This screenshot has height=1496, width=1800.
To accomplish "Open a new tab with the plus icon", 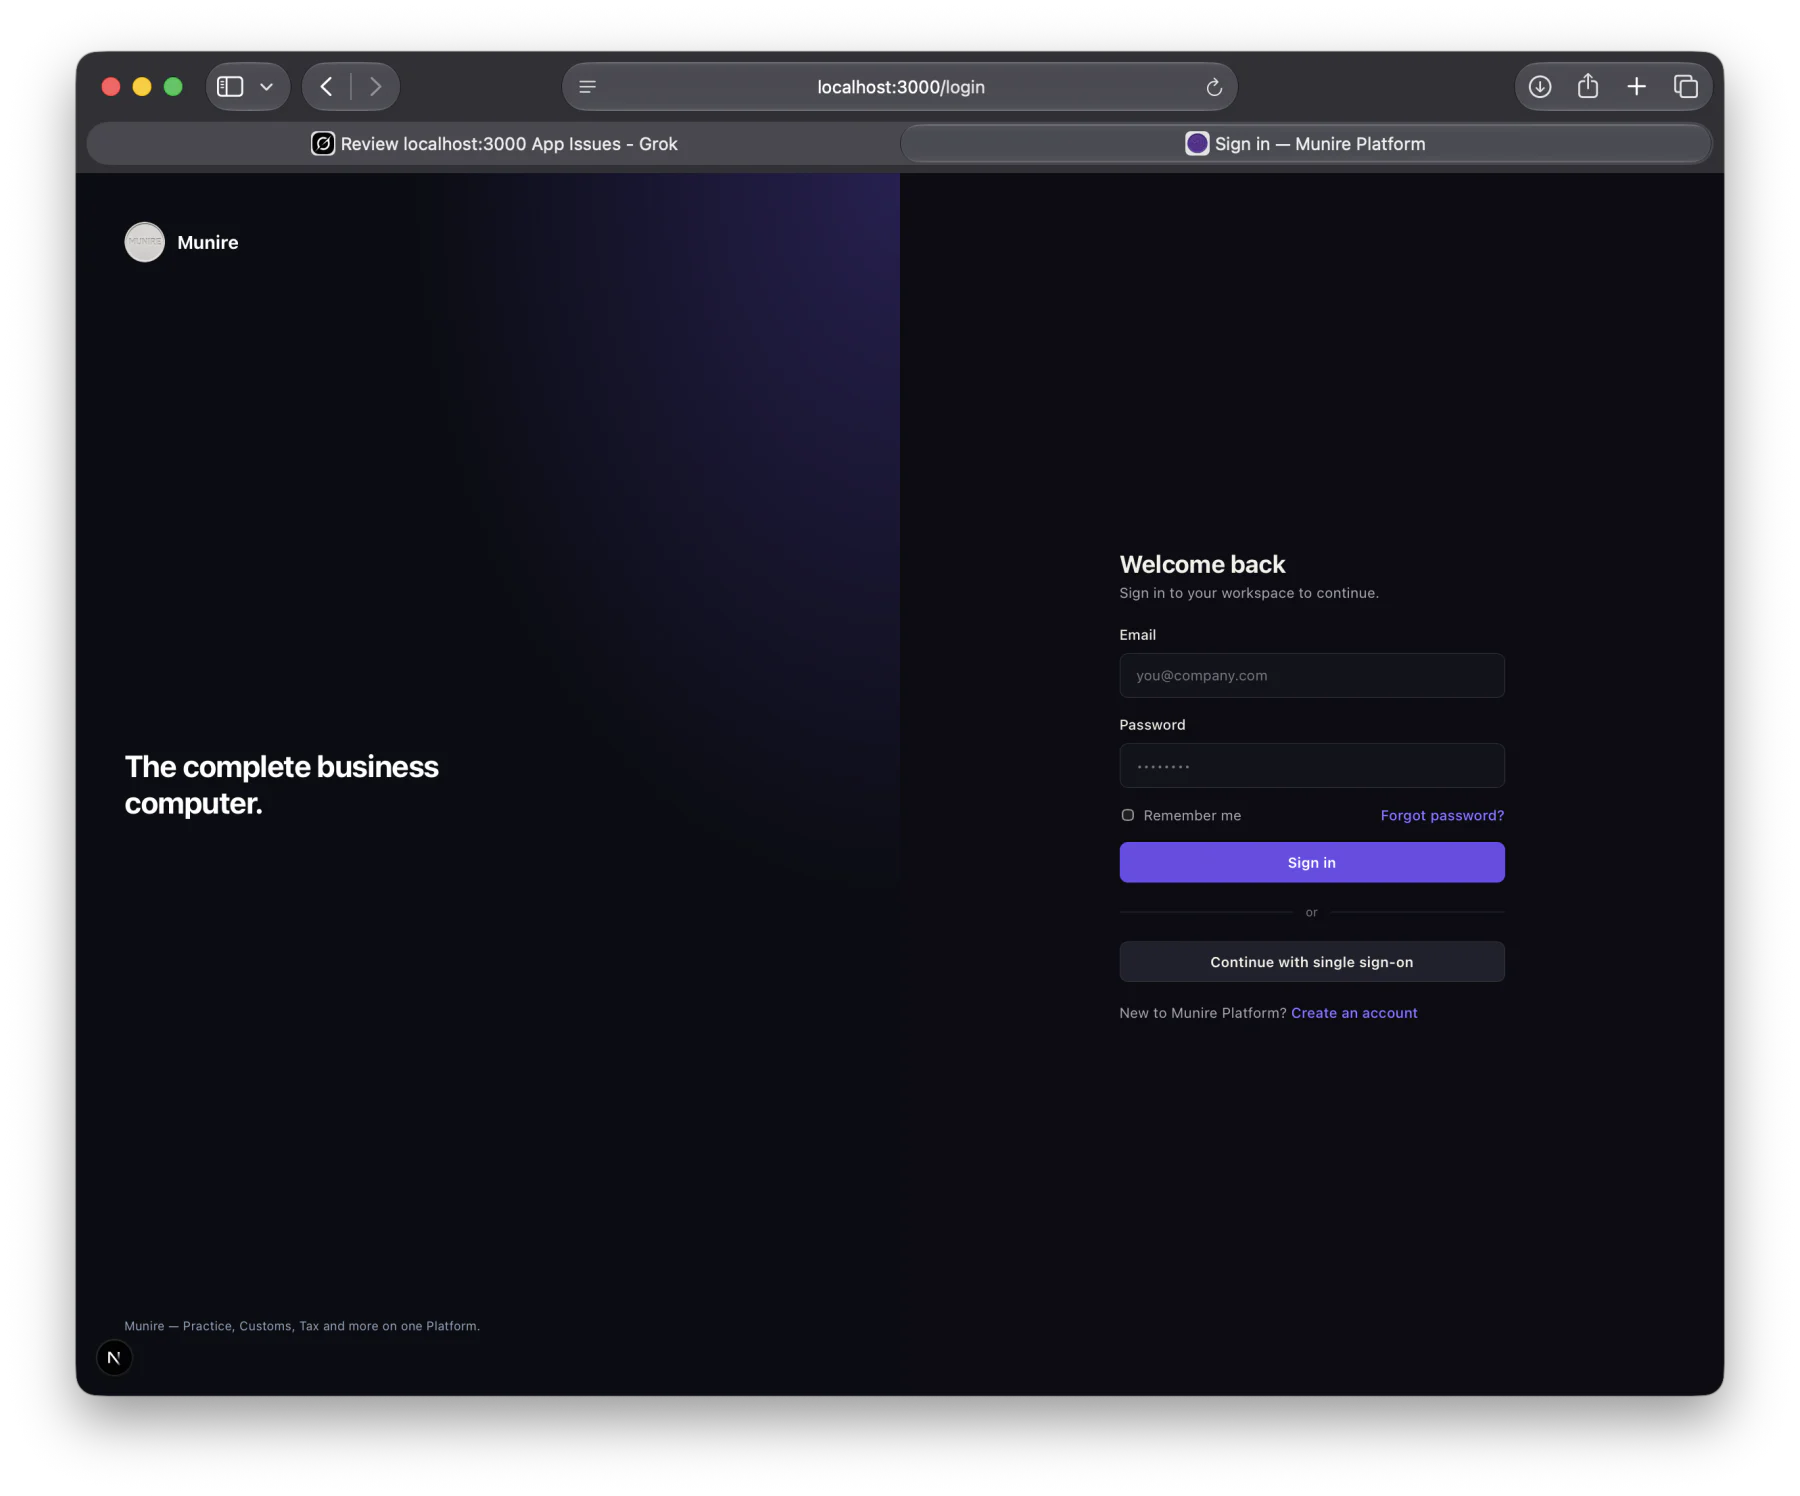I will click(1636, 87).
